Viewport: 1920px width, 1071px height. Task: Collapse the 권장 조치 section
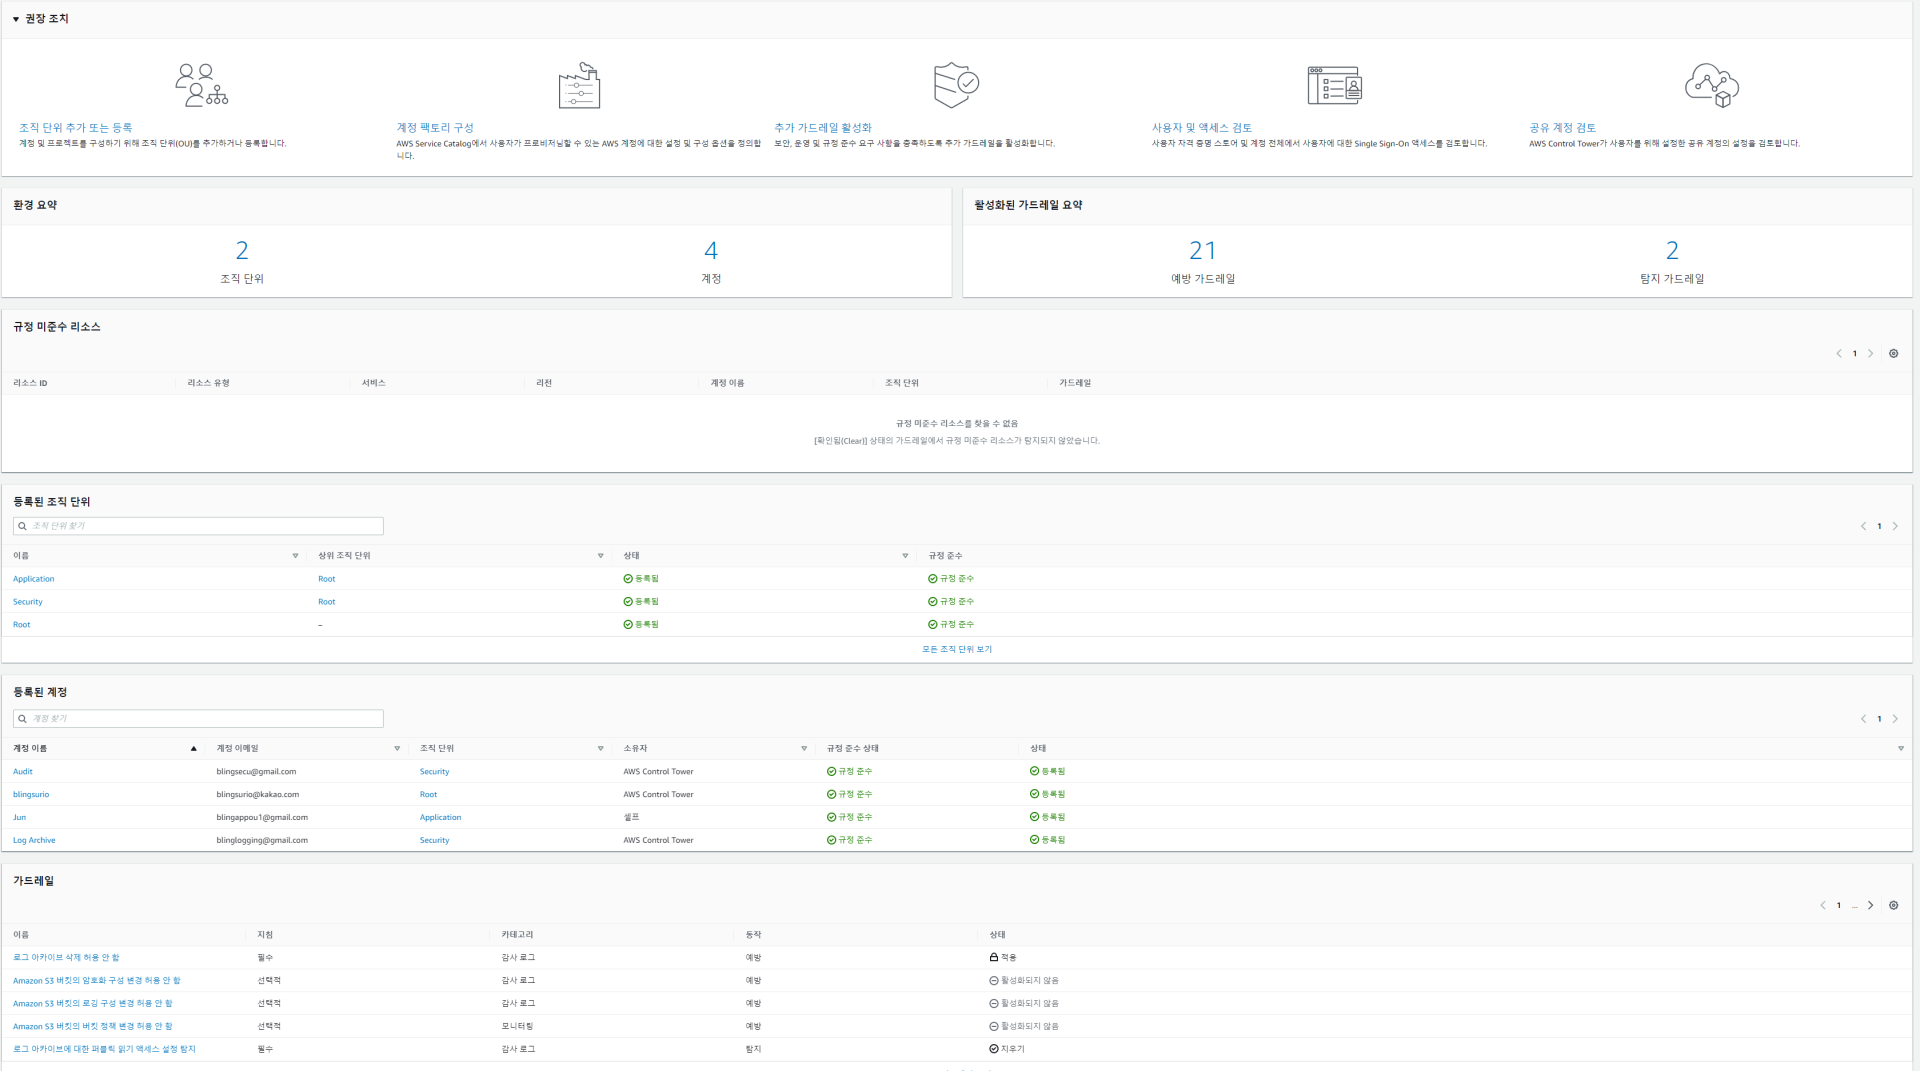click(16, 19)
